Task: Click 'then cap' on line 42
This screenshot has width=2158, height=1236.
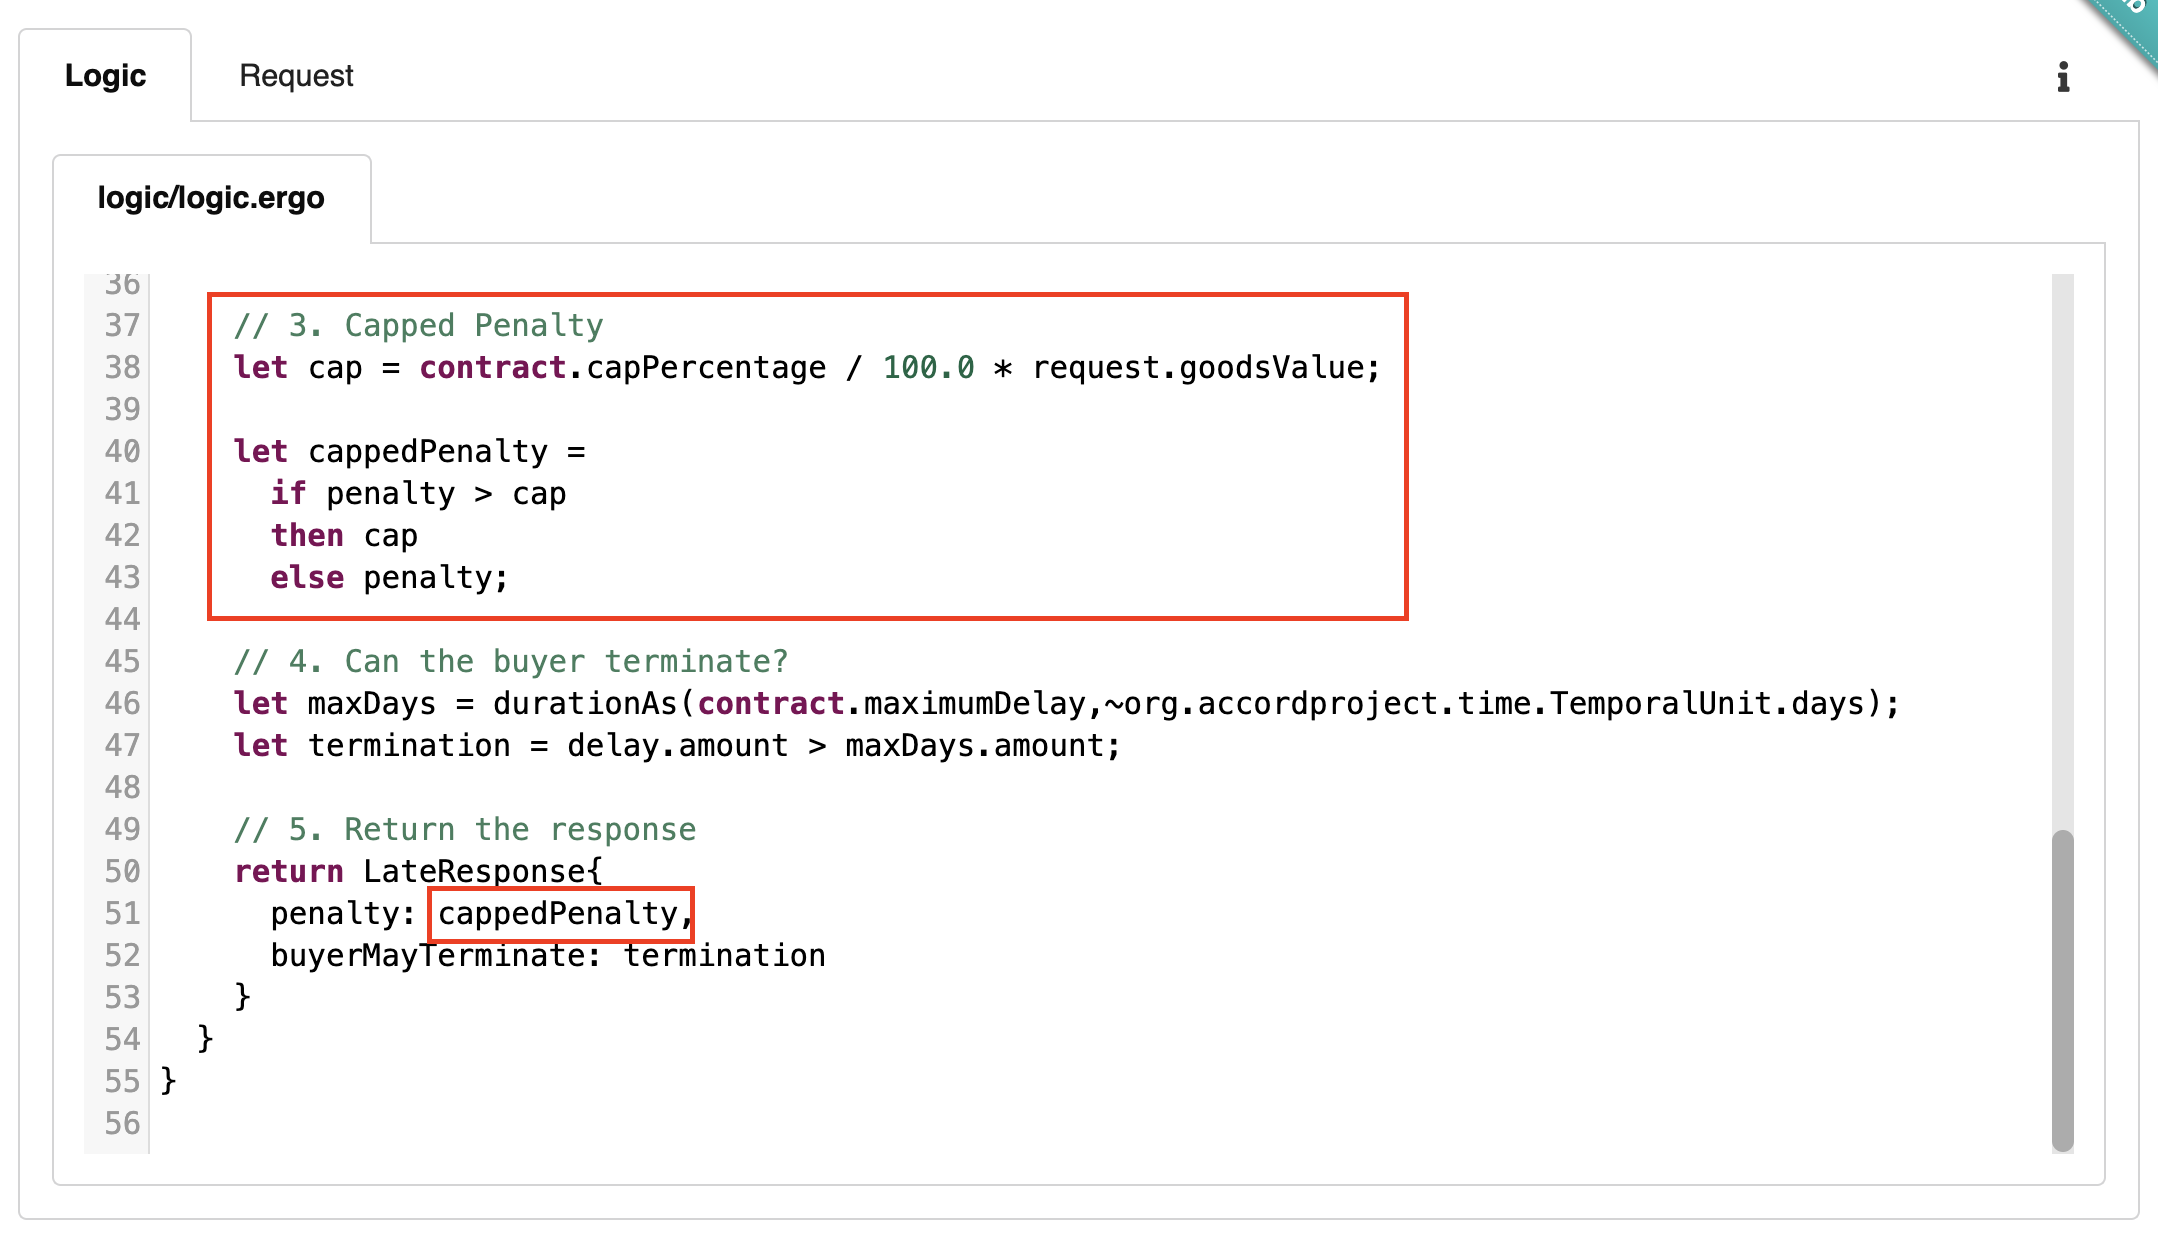Action: [344, 535]
